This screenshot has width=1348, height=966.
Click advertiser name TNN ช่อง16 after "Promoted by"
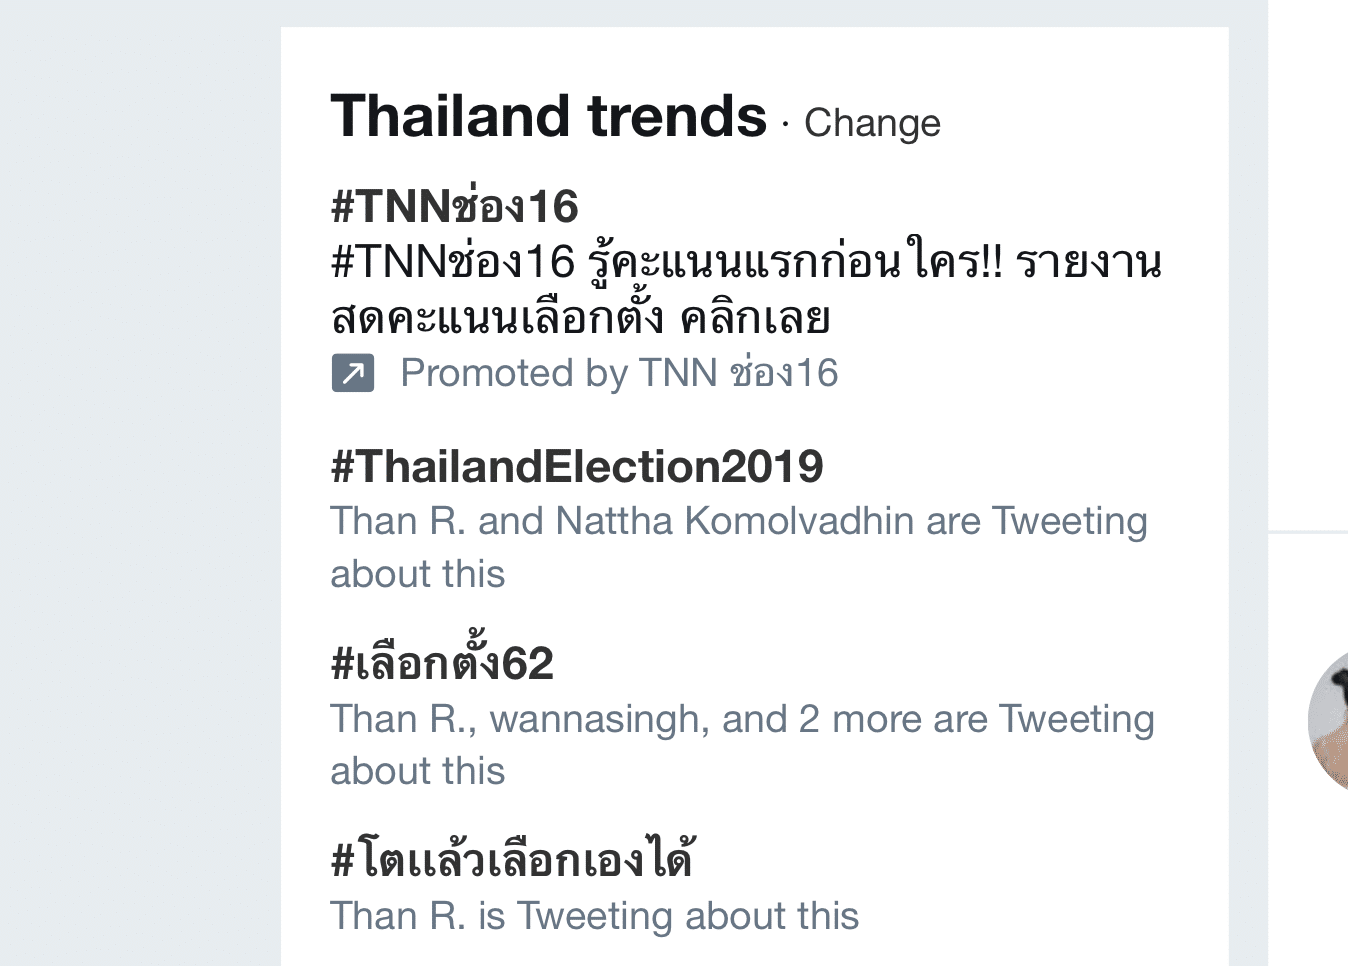coord(738,373)
